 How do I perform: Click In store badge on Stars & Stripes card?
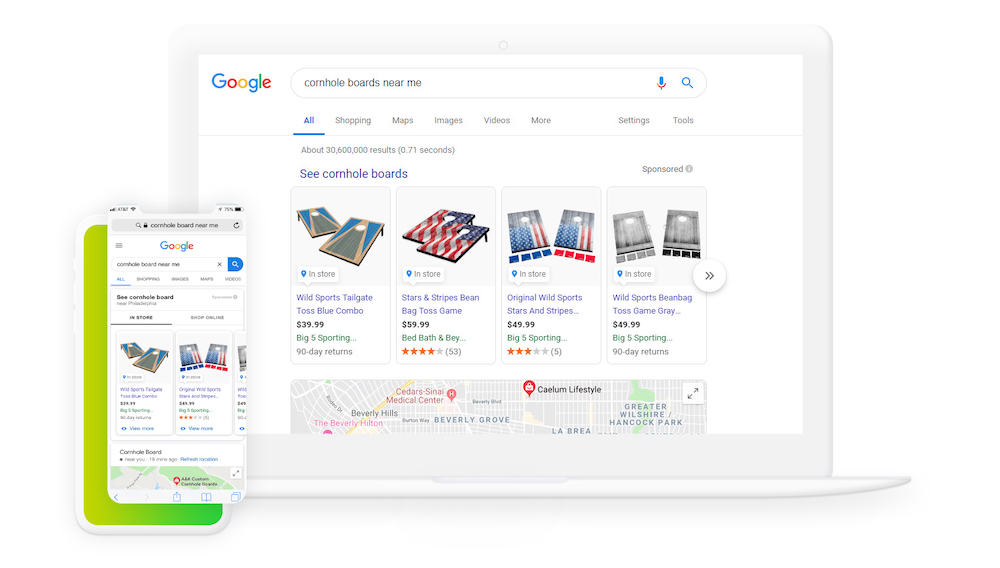point(423,274)
